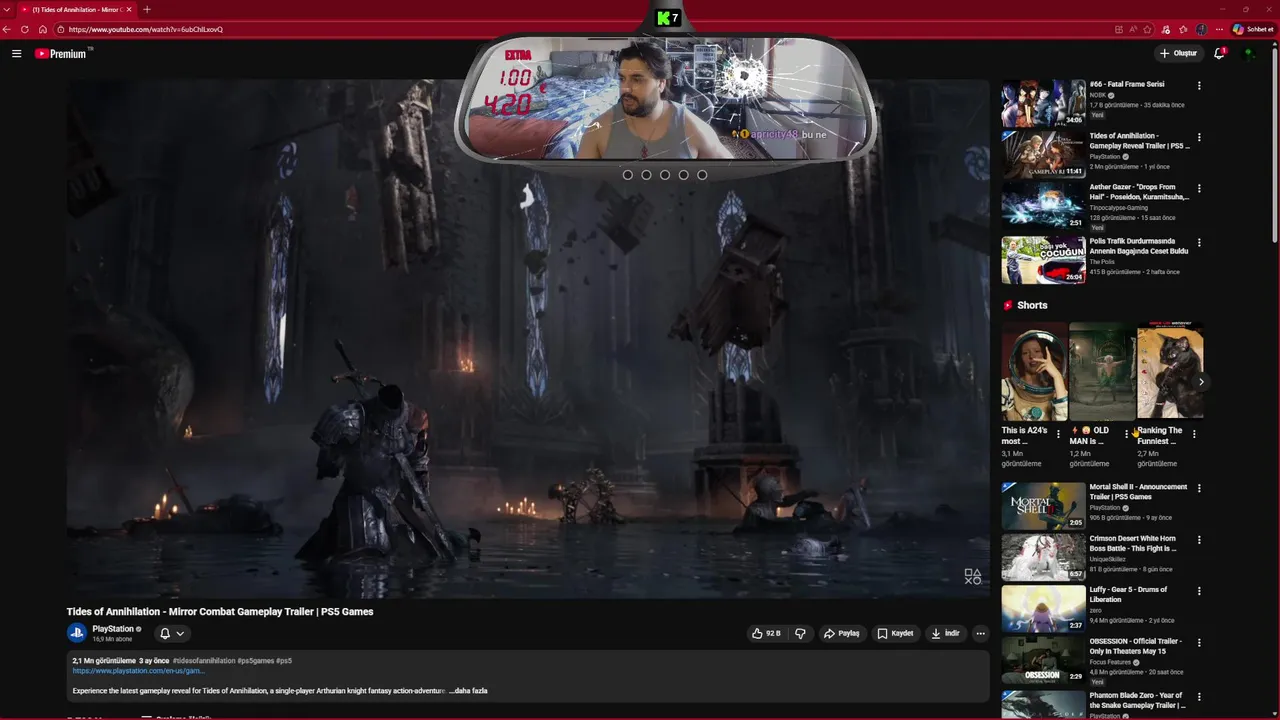The height and width of the screenshot is (720, 1280).
Task: Open options for Tides Gameplay Reveal Trailer
Action: click(1199, 137)
